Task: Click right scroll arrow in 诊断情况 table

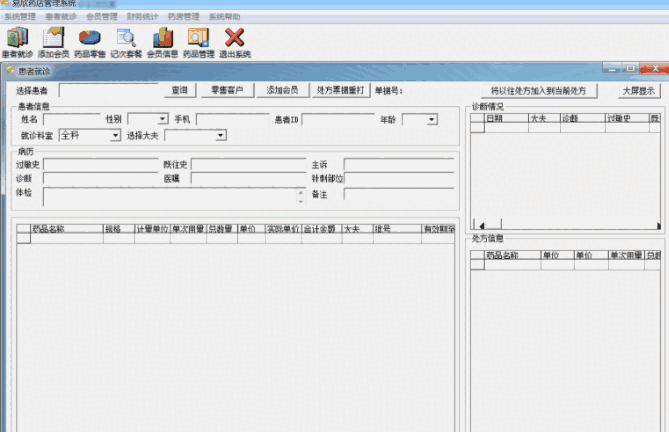Action: tap(658, 226)
